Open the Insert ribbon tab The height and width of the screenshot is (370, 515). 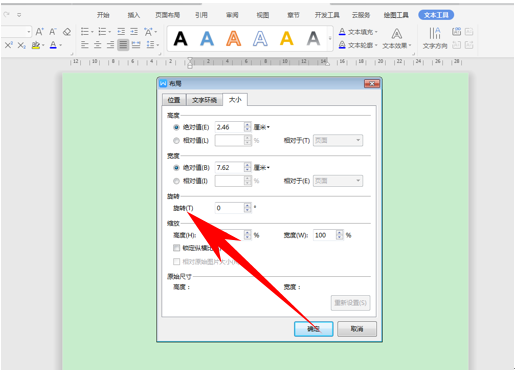pyautogui.click(x=133, y=15)
